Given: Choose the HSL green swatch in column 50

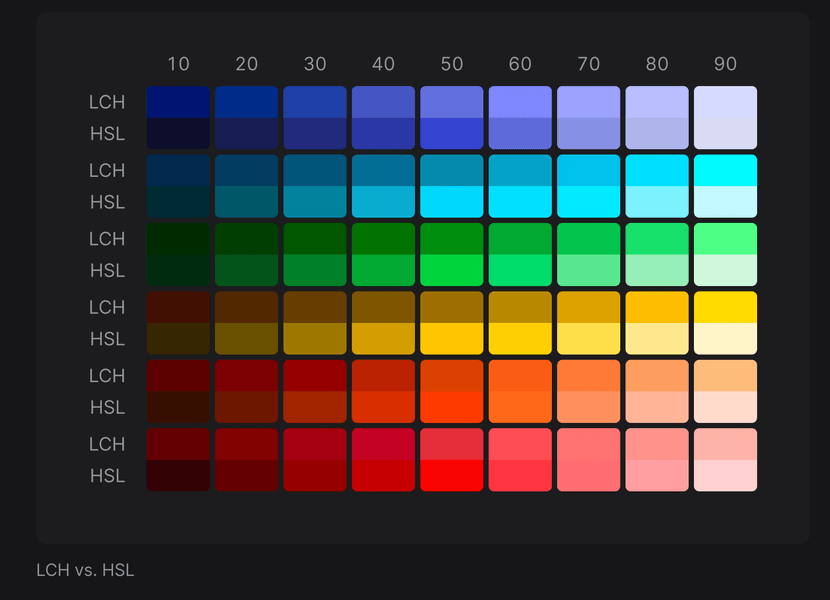Looking at the screenshot, I should tap(452, 270).
